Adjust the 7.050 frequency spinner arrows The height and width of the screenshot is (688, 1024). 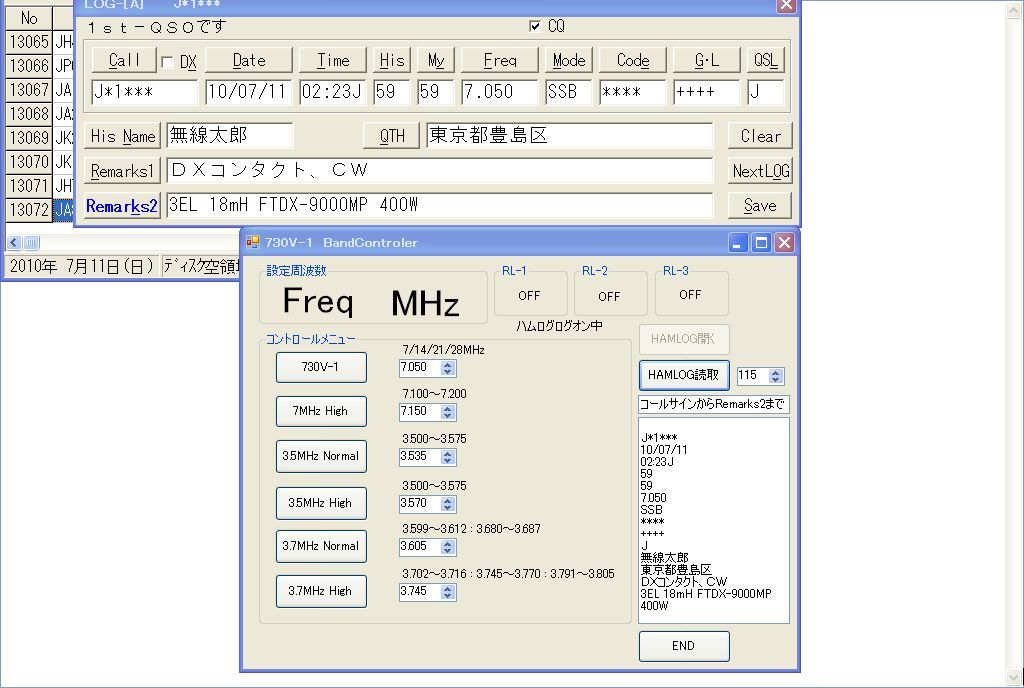447,367
